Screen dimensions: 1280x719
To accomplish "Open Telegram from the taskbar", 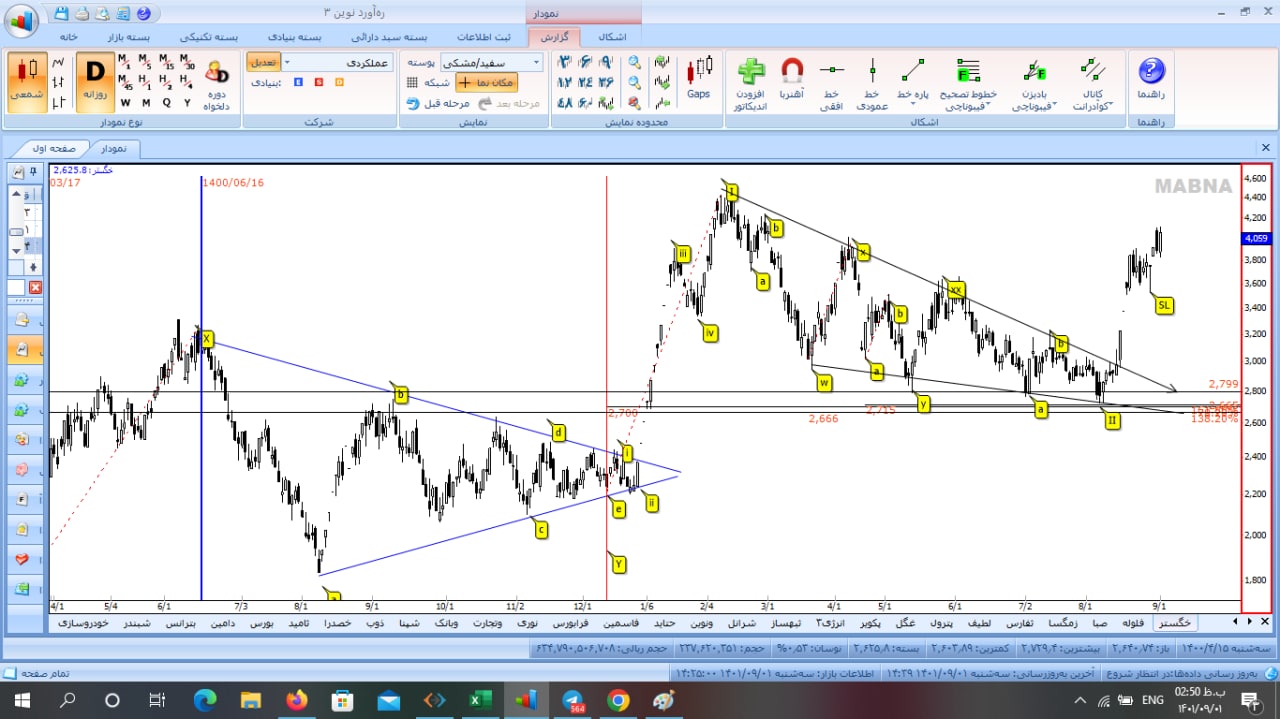I will click(572, 700).
